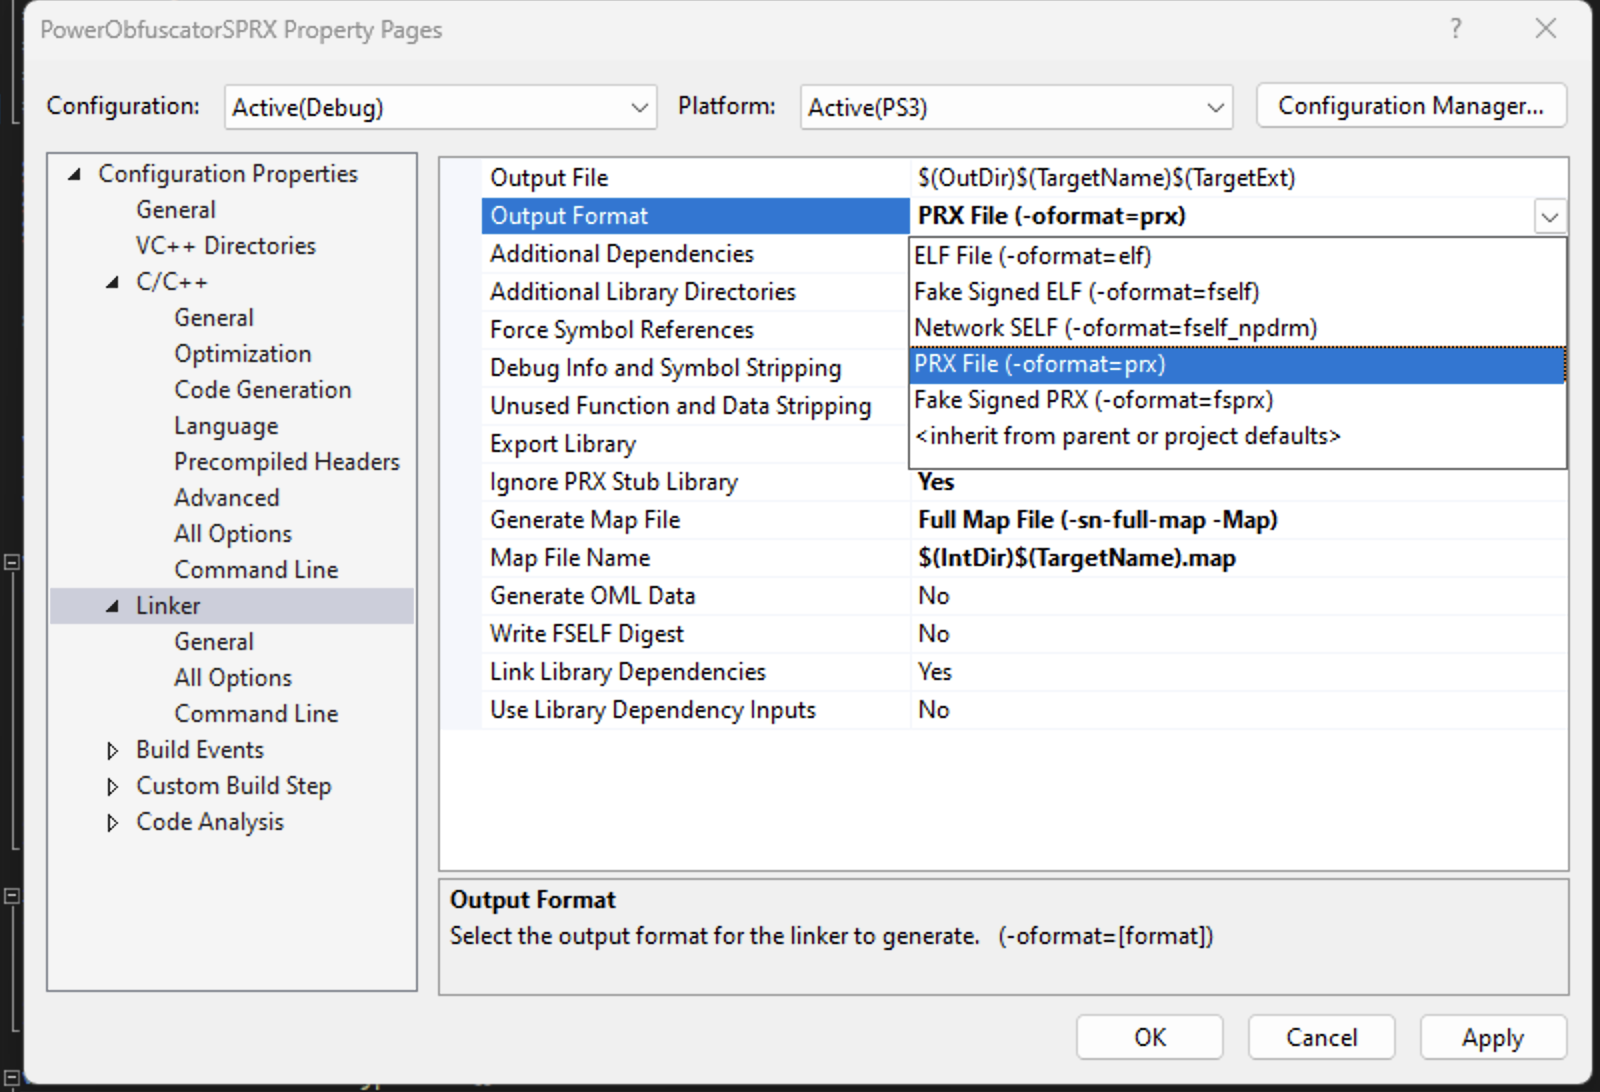Open Configuration Manager

tap(1411, 106)
